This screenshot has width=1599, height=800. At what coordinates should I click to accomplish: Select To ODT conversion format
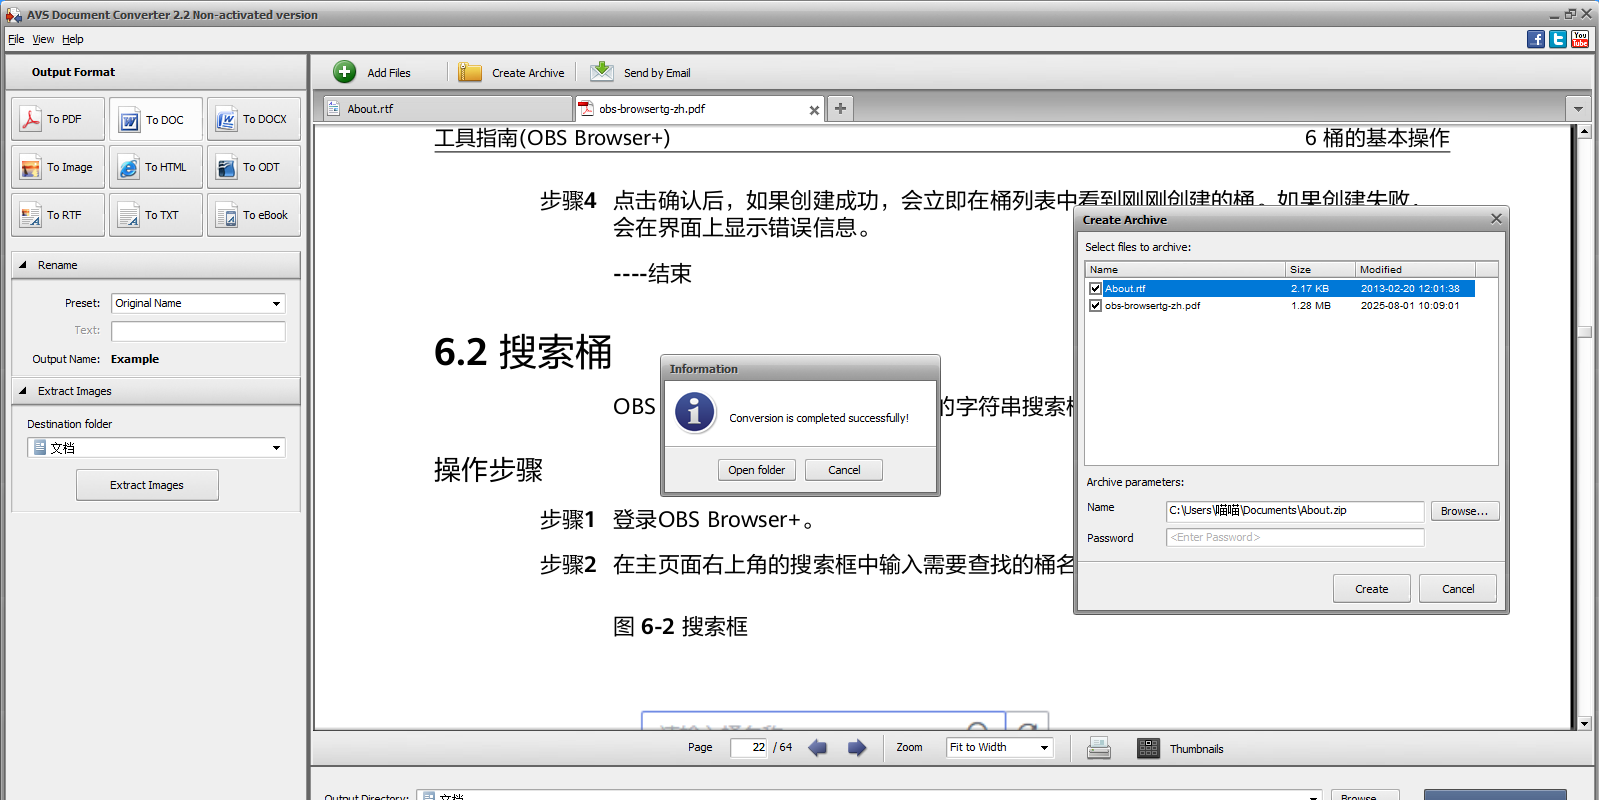[254, 167]
